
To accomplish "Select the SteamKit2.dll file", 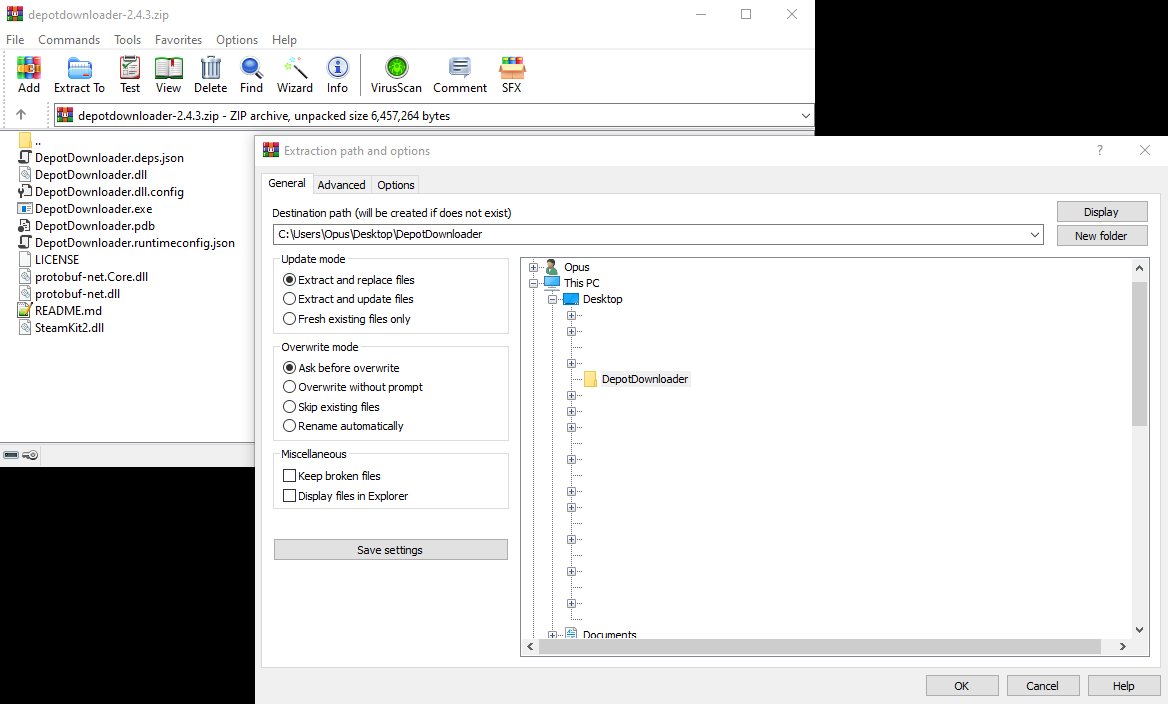I will [69, 328].
